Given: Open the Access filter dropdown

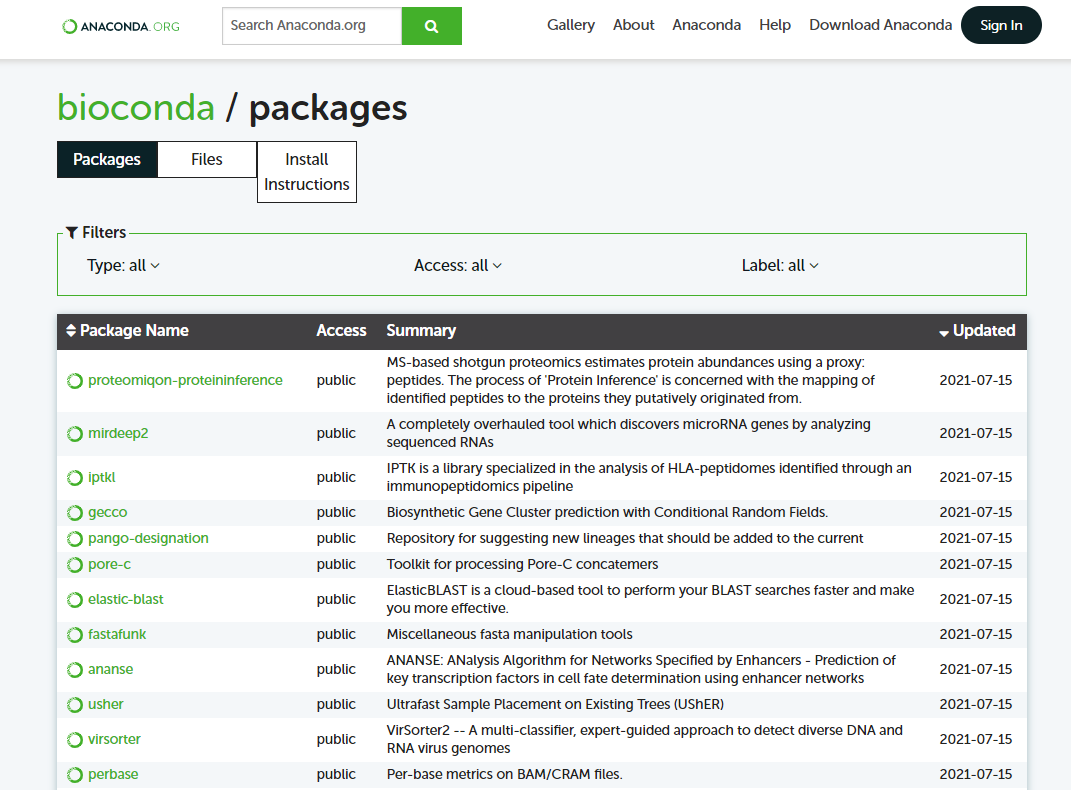Looking at the screenshot, I should [x=458, y=266].
